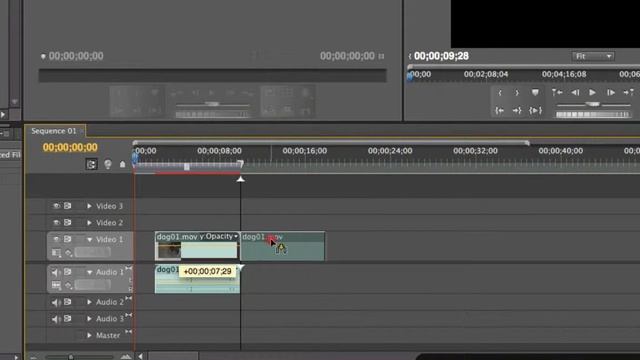The width and height of the screenshot is (640, 360).
Task: Toggle sync lock for Video 3
Action: coord(68,206)
